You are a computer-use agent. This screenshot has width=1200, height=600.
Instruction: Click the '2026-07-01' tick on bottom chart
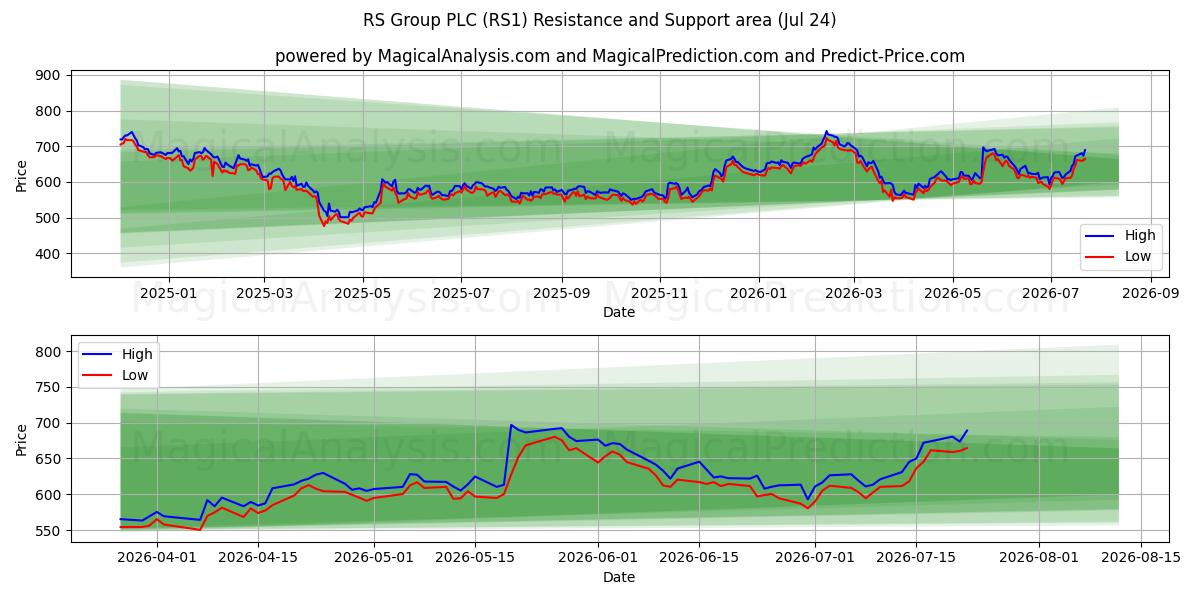814,558
